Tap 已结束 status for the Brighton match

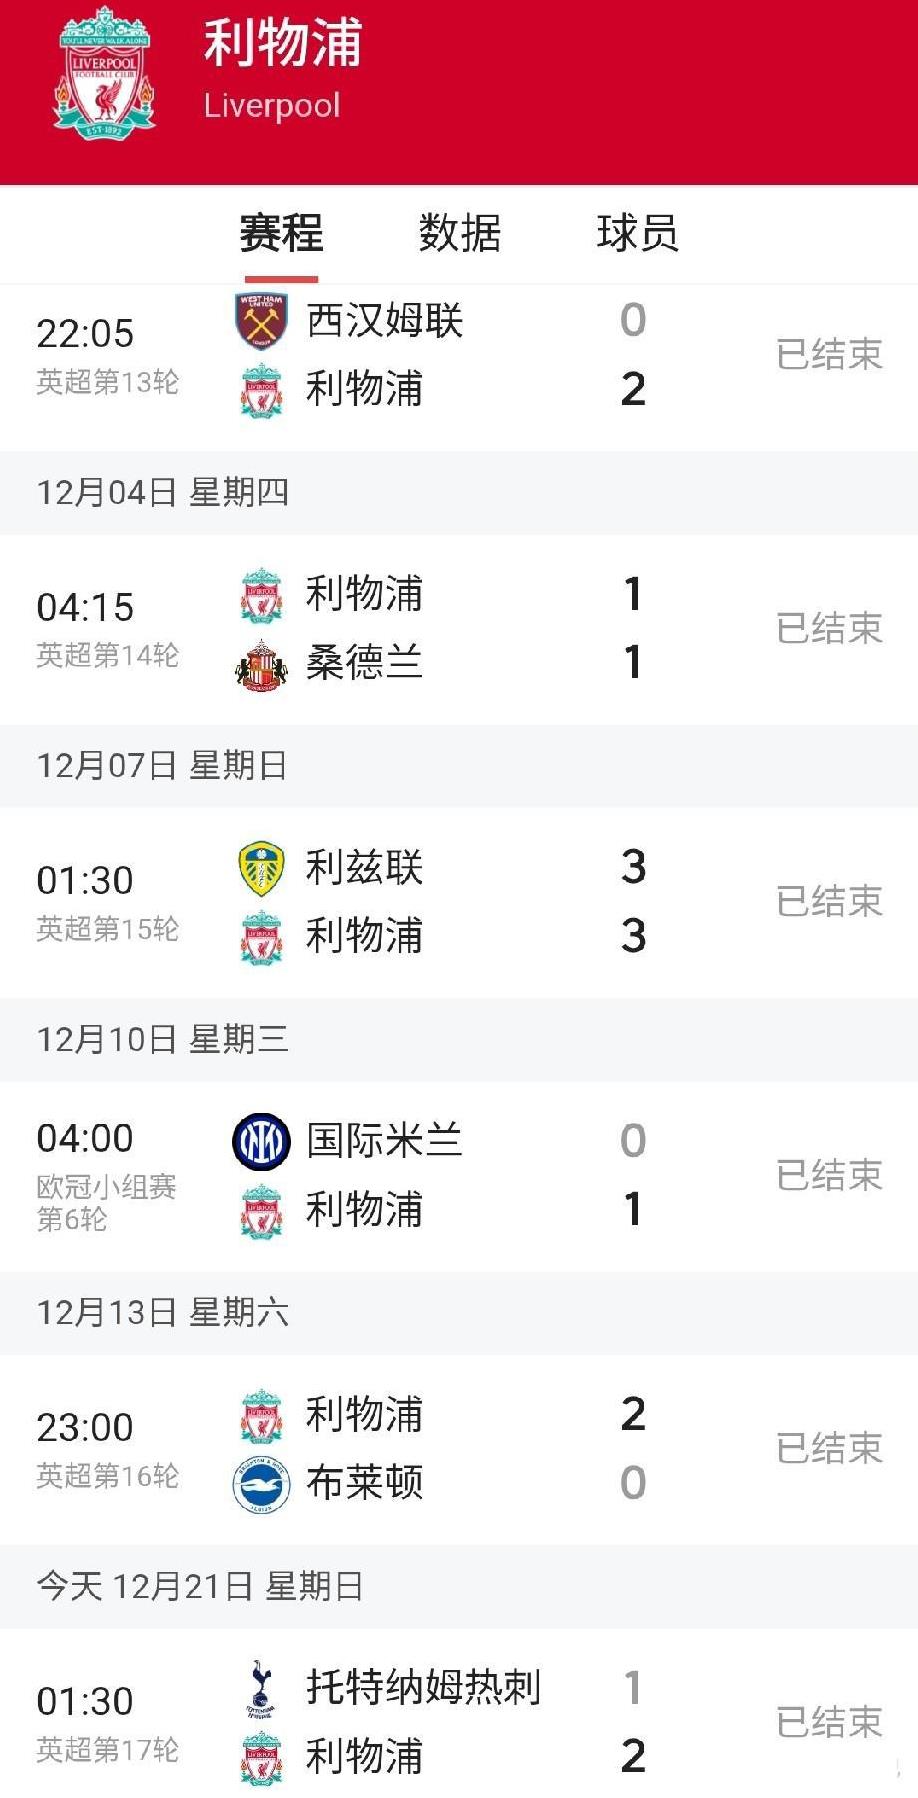click(x=829, y=1448)
